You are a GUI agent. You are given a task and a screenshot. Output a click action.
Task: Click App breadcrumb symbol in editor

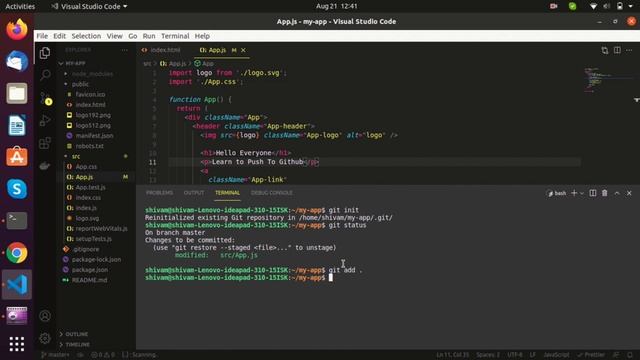pyautogui.click(x=204, y=64)
